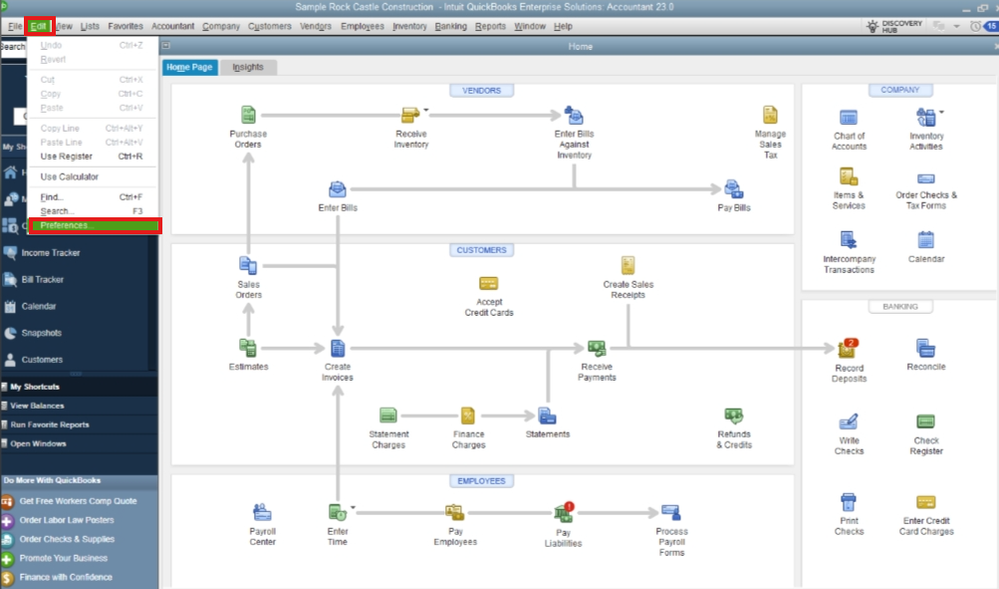Open Enter Bills Against Inventory
Screen dimensions: 999x589
pos(573,115)
